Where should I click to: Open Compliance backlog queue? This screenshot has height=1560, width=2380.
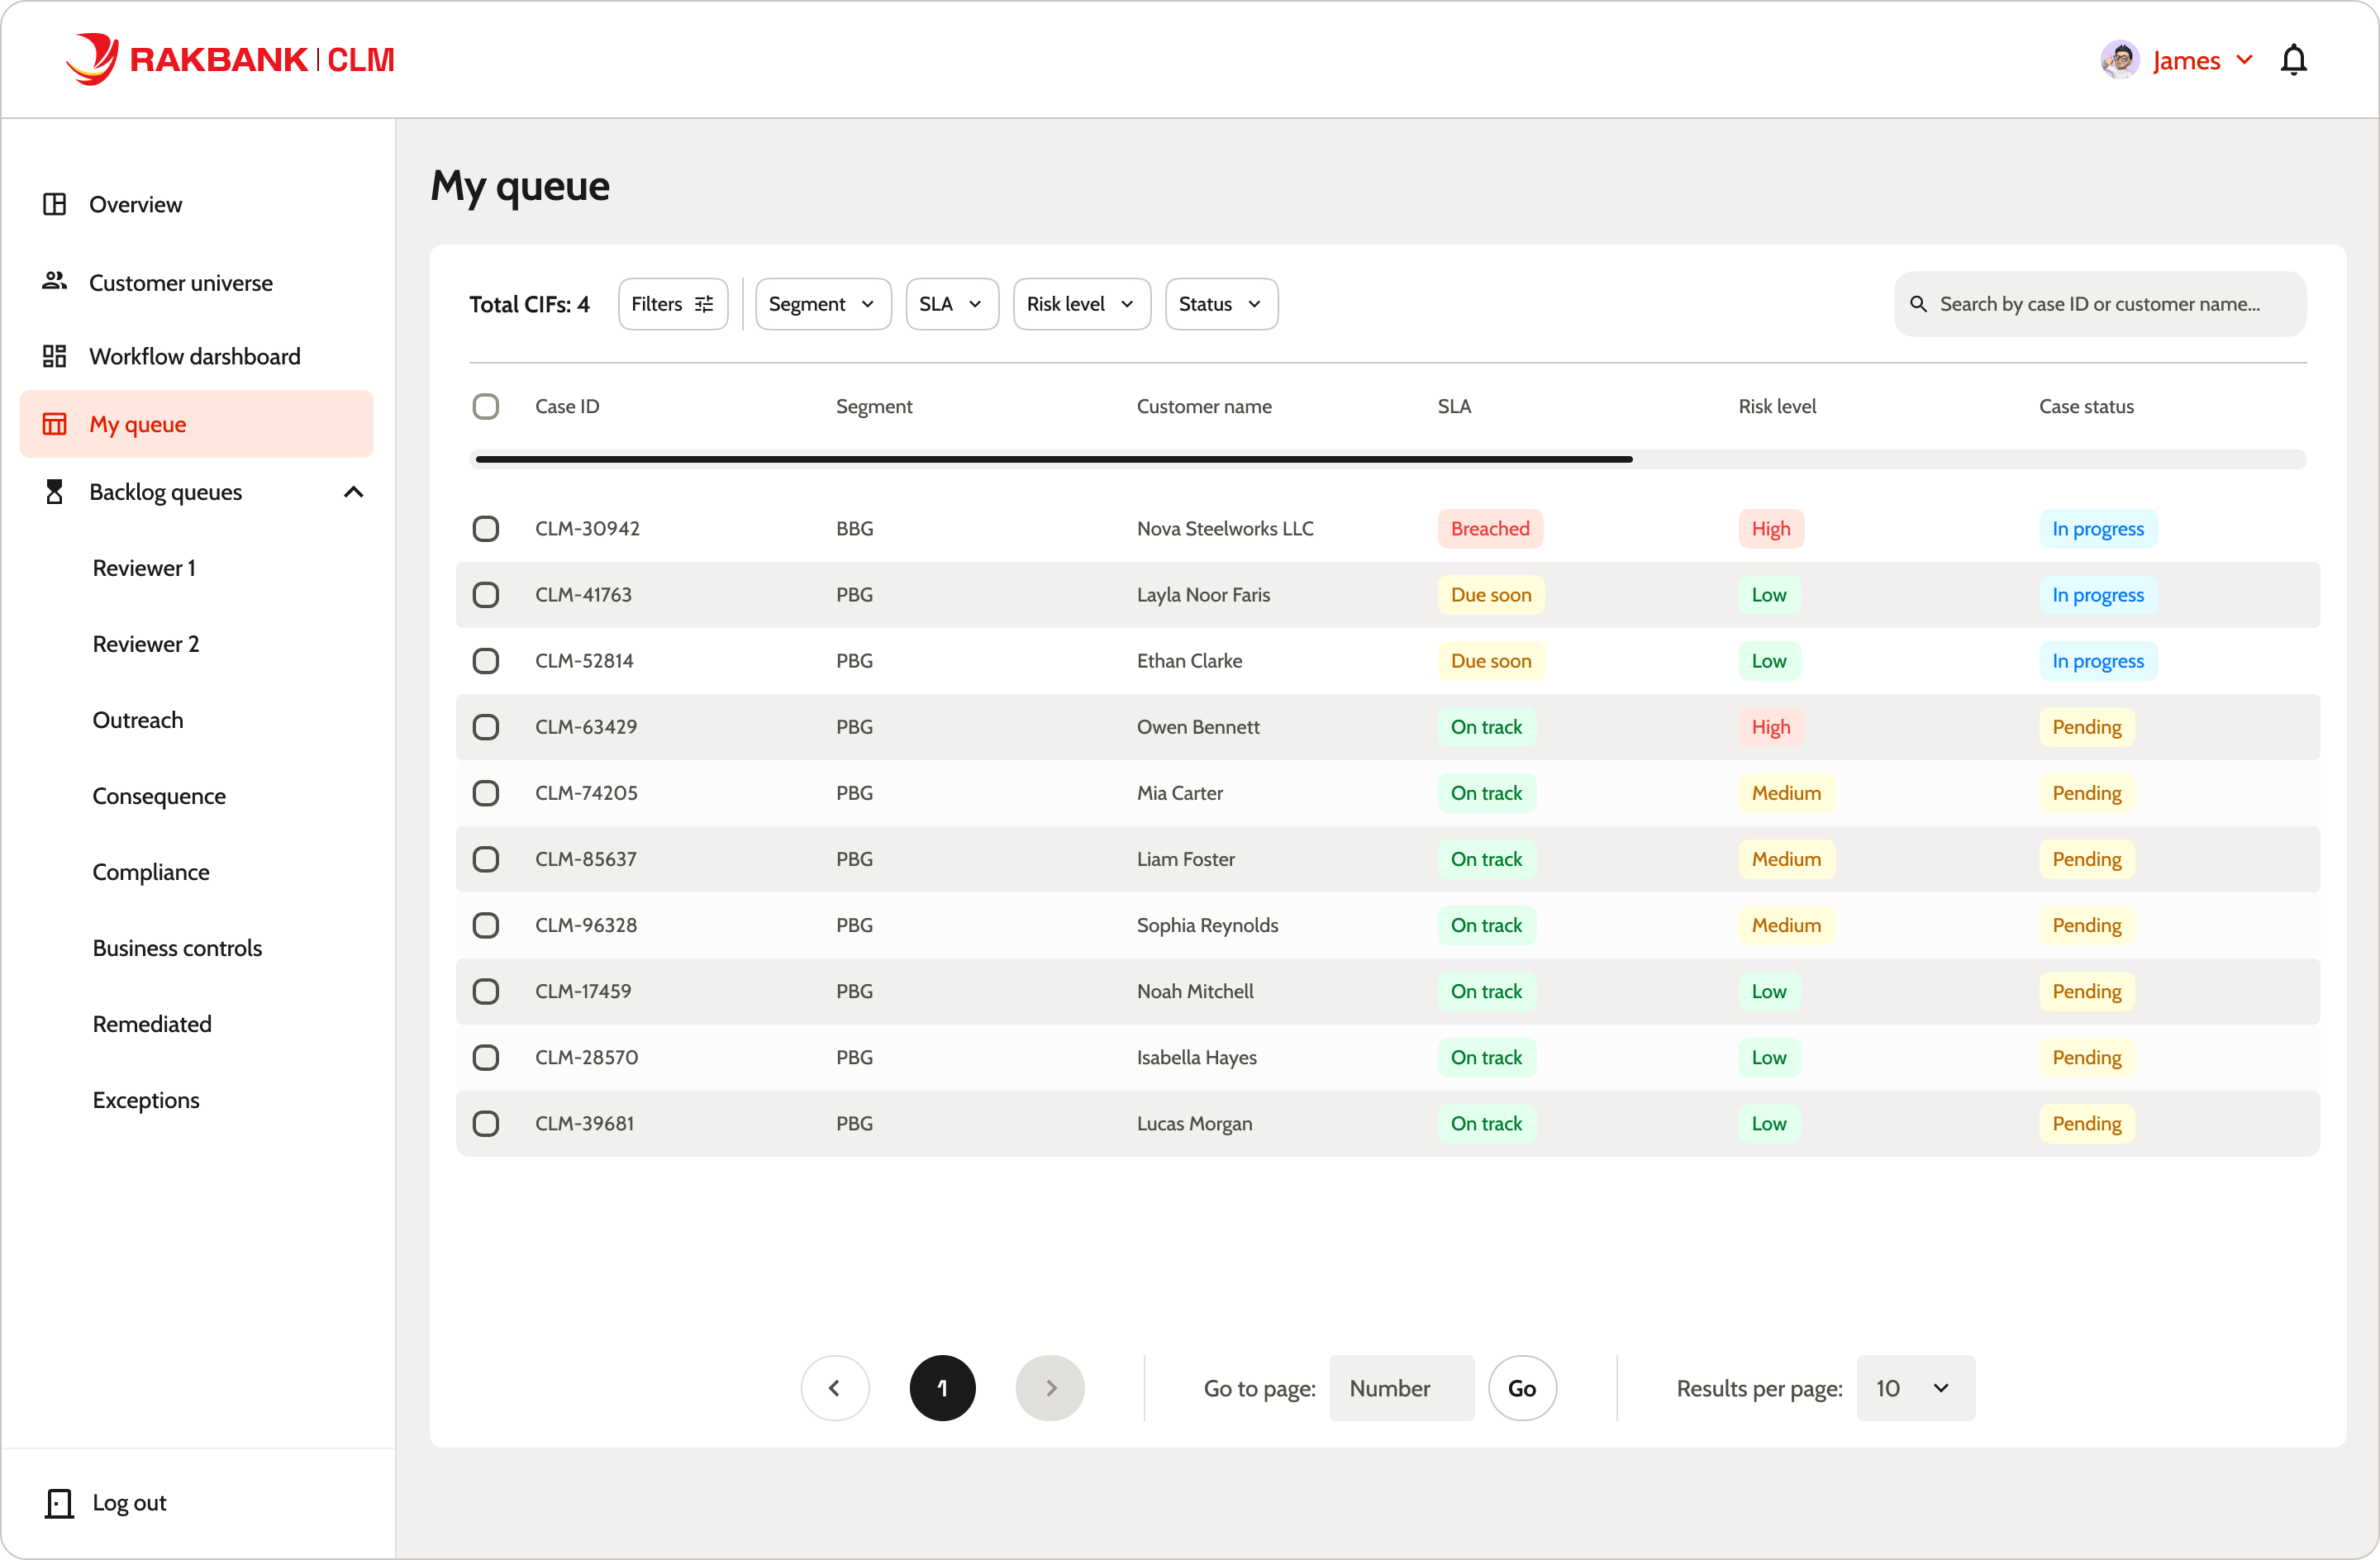coord(151,872)
